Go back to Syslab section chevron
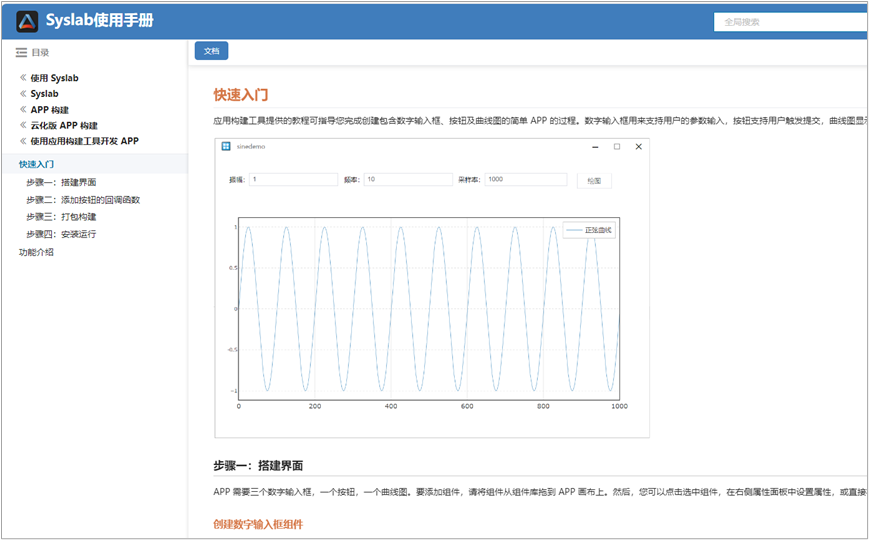 pos(23,93)
